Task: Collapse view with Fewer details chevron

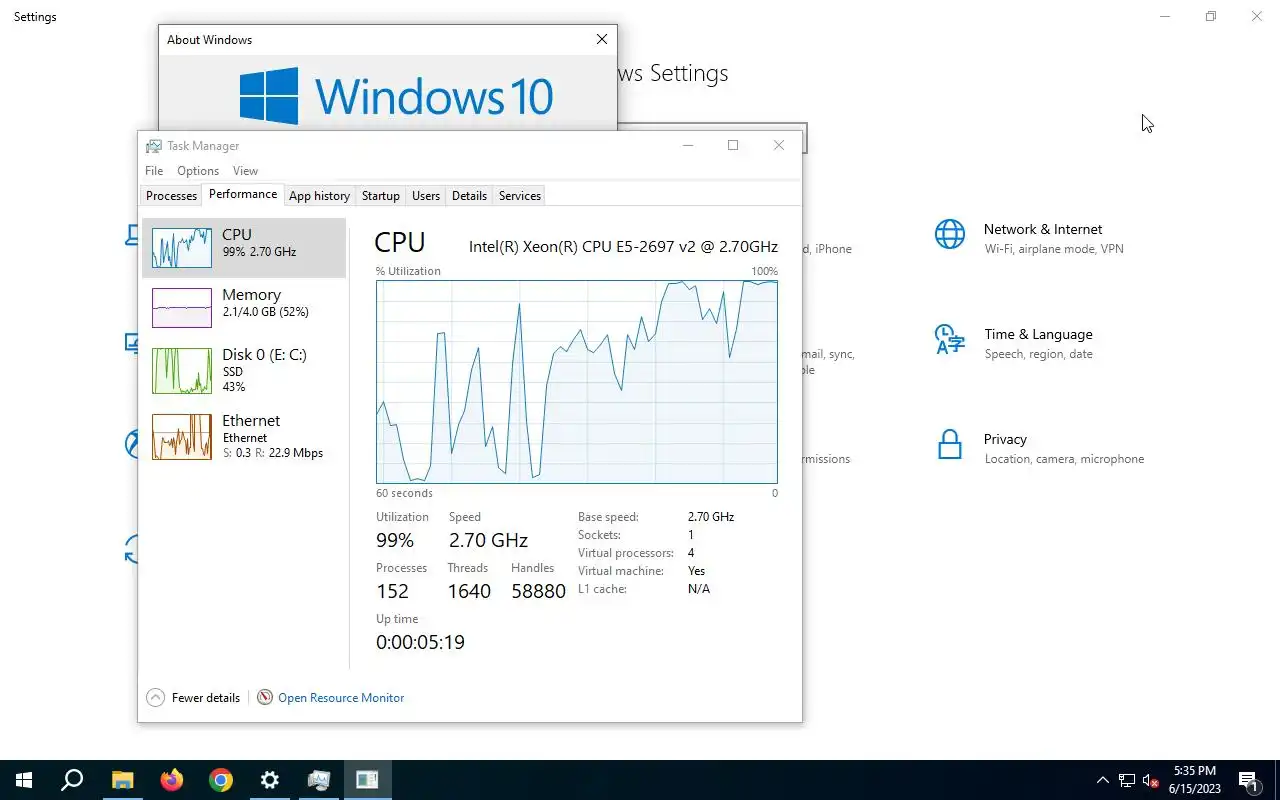Action: 155,698
